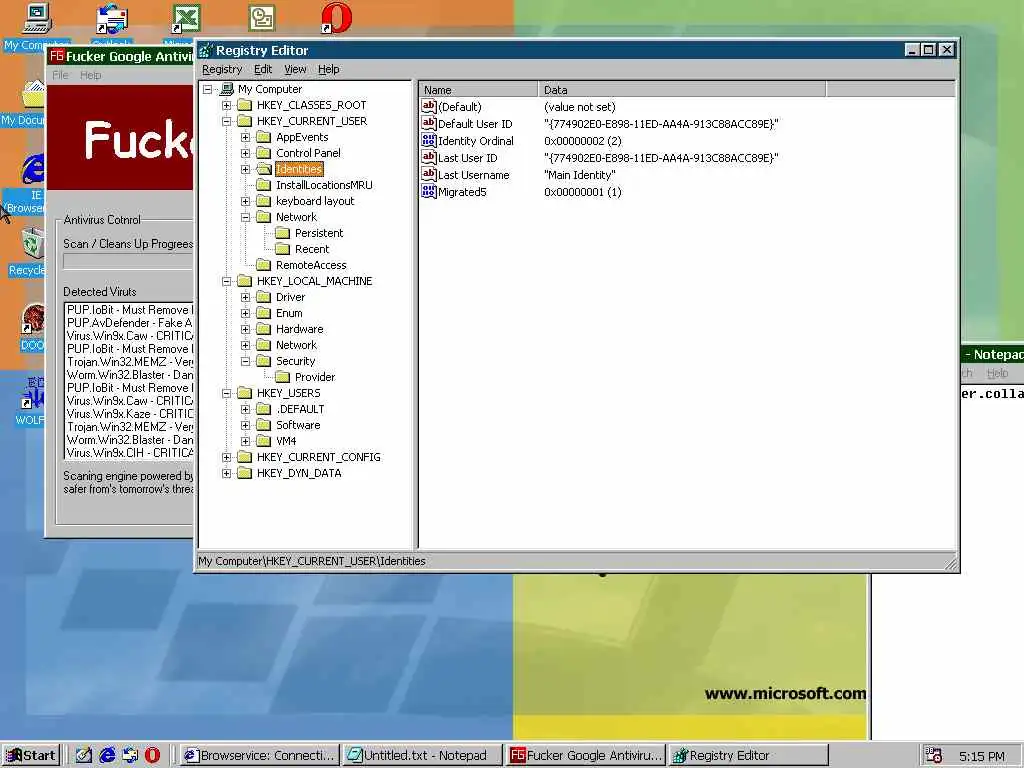Expand the Identities key
This screenshot has width=1024, height=768.
246,169
